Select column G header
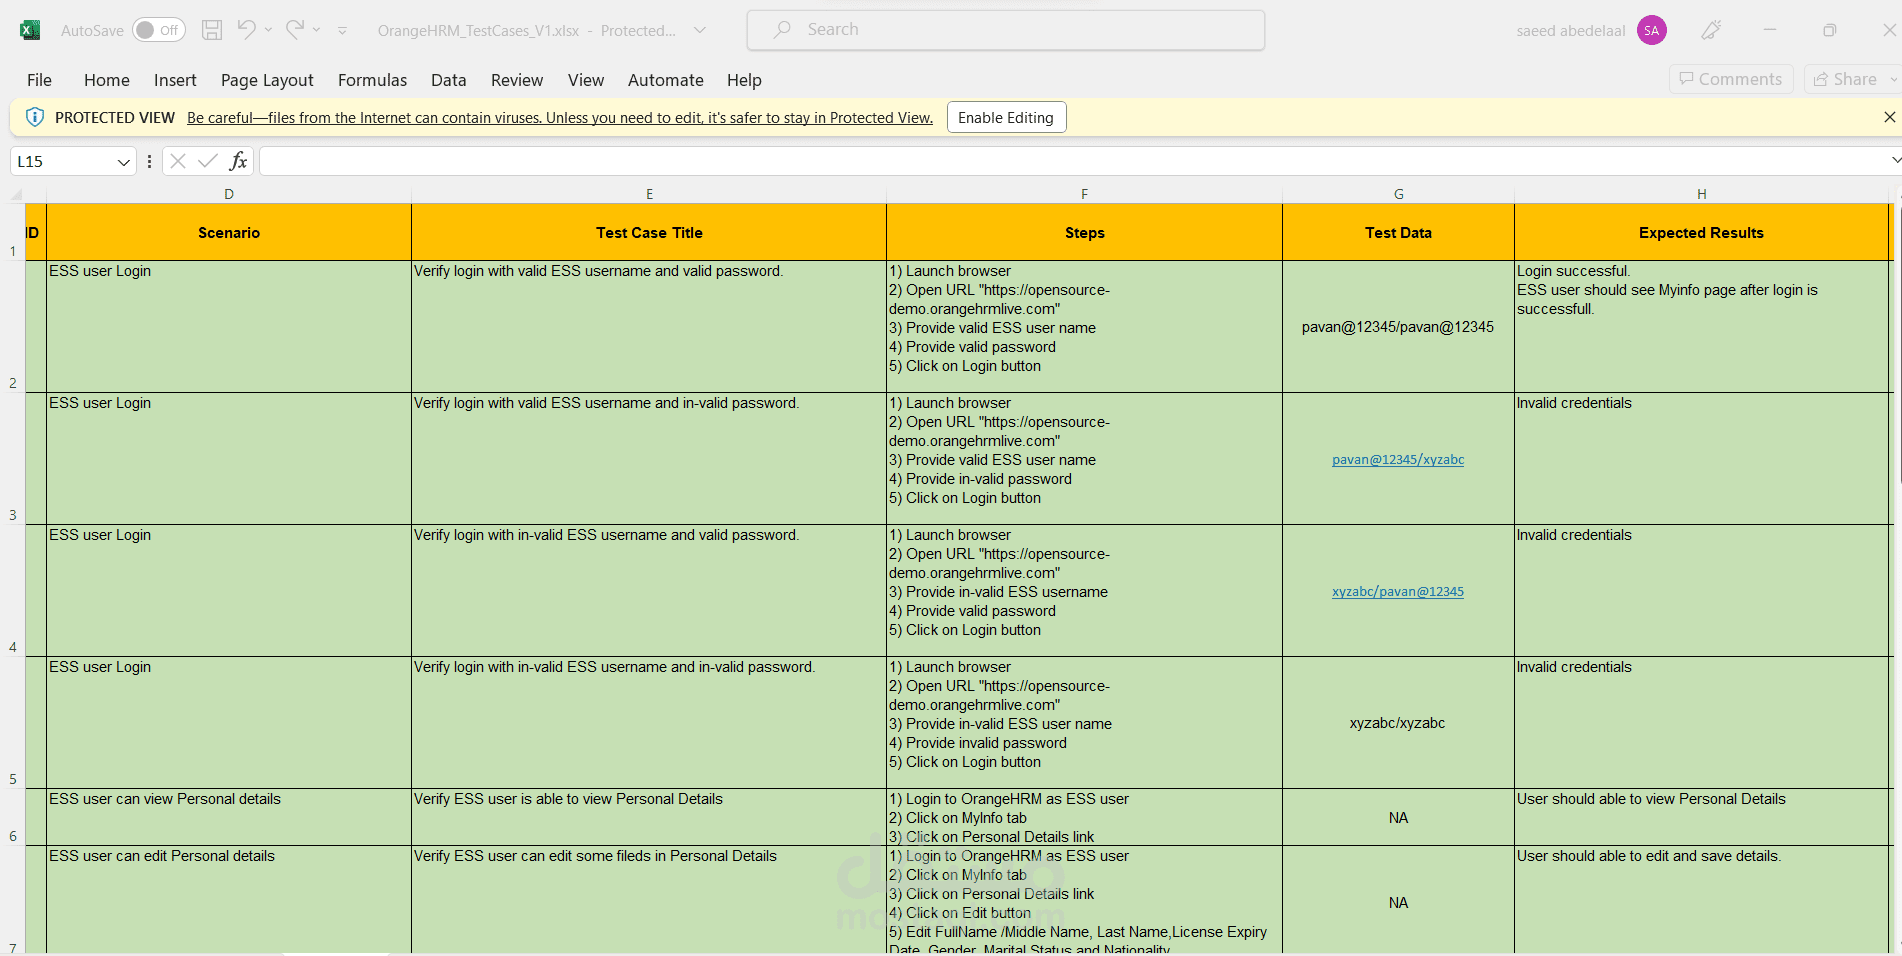1902x956 pixels. click(1398, 194)
